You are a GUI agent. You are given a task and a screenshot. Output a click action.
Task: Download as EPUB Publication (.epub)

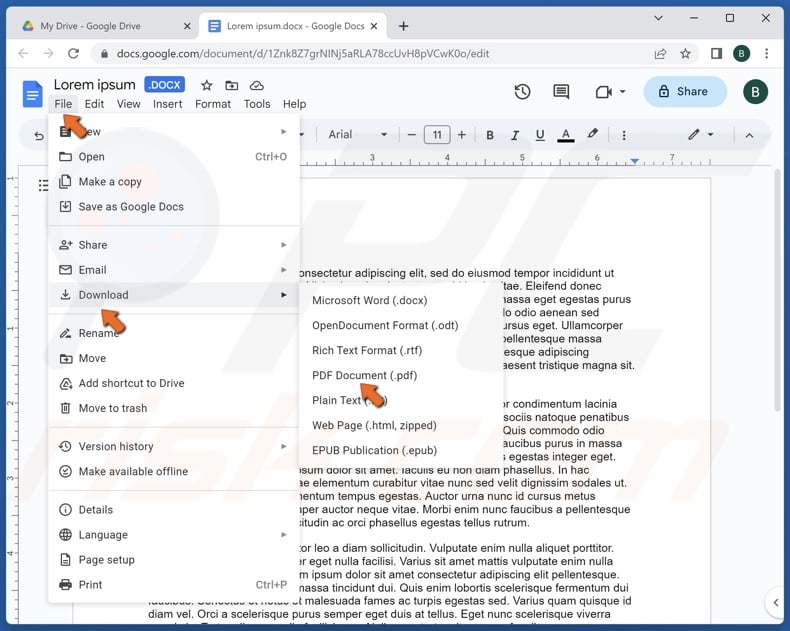click(401, 451)
